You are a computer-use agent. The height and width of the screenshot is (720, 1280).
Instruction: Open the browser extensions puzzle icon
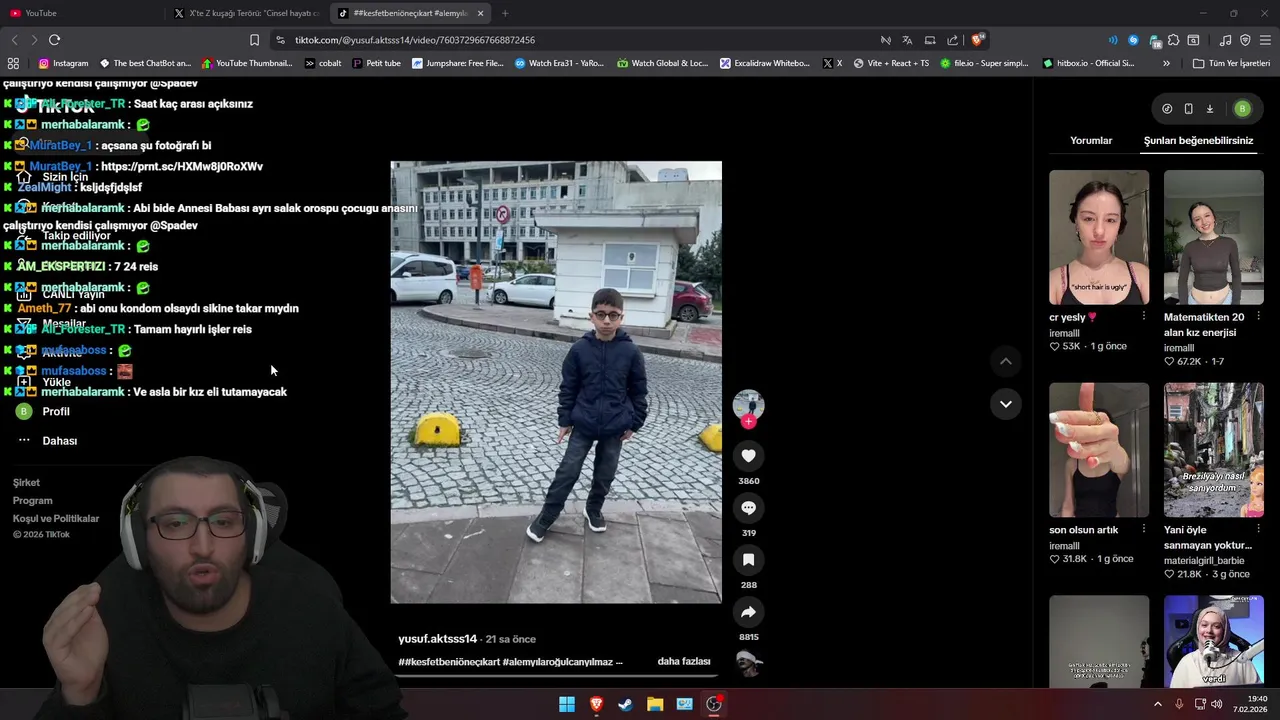(1173, 40)
